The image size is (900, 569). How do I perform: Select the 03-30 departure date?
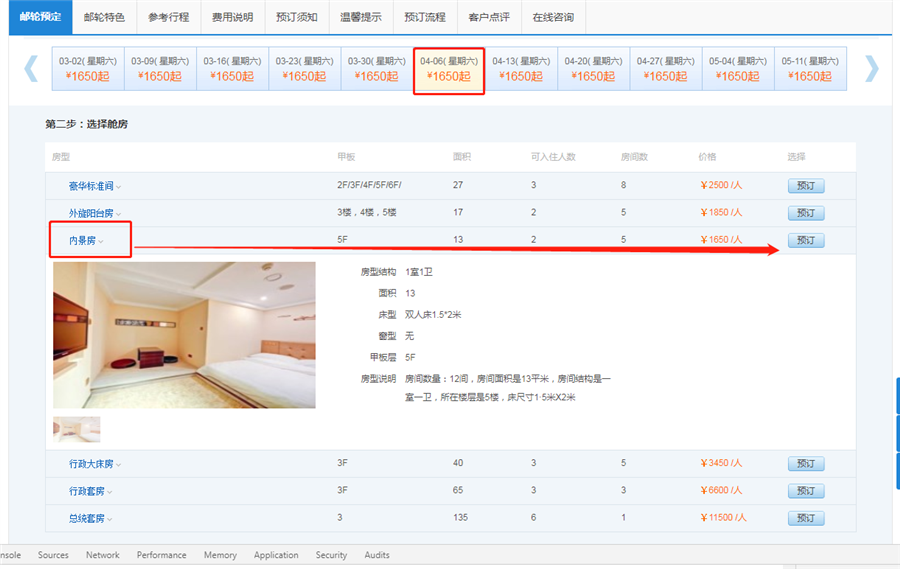point(377,69)
